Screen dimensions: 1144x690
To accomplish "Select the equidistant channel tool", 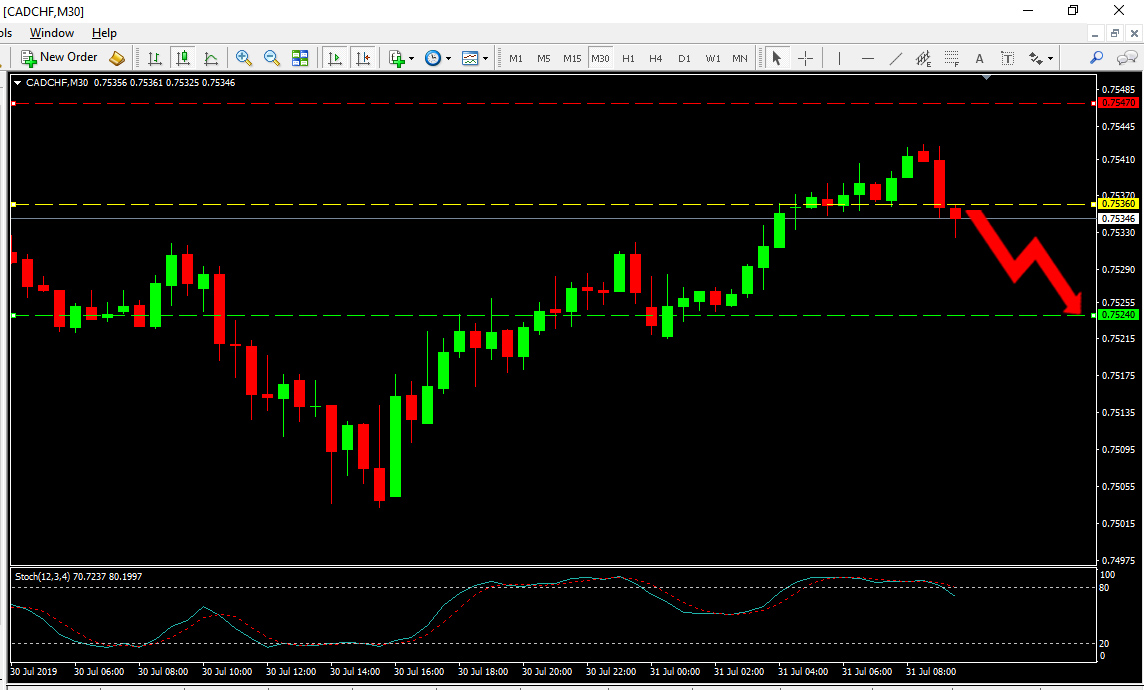I will tap(924, 58).
